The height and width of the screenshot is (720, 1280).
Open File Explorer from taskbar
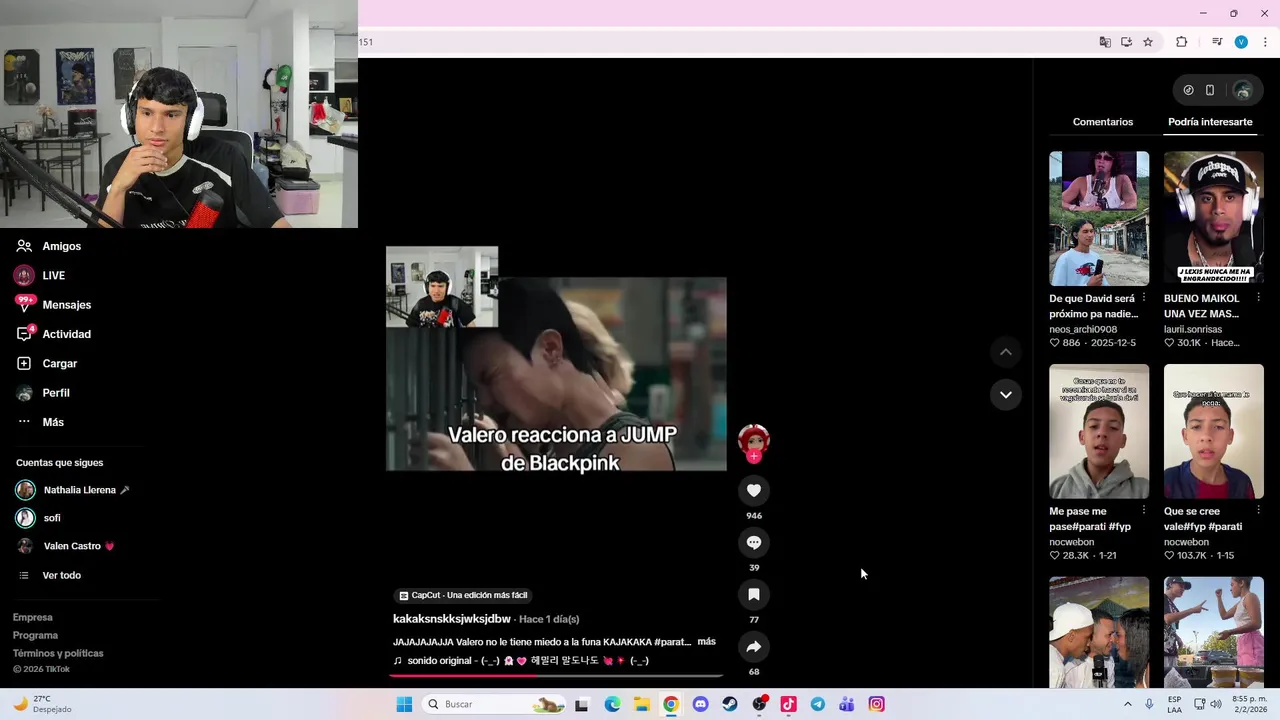[x=641, y=704]
